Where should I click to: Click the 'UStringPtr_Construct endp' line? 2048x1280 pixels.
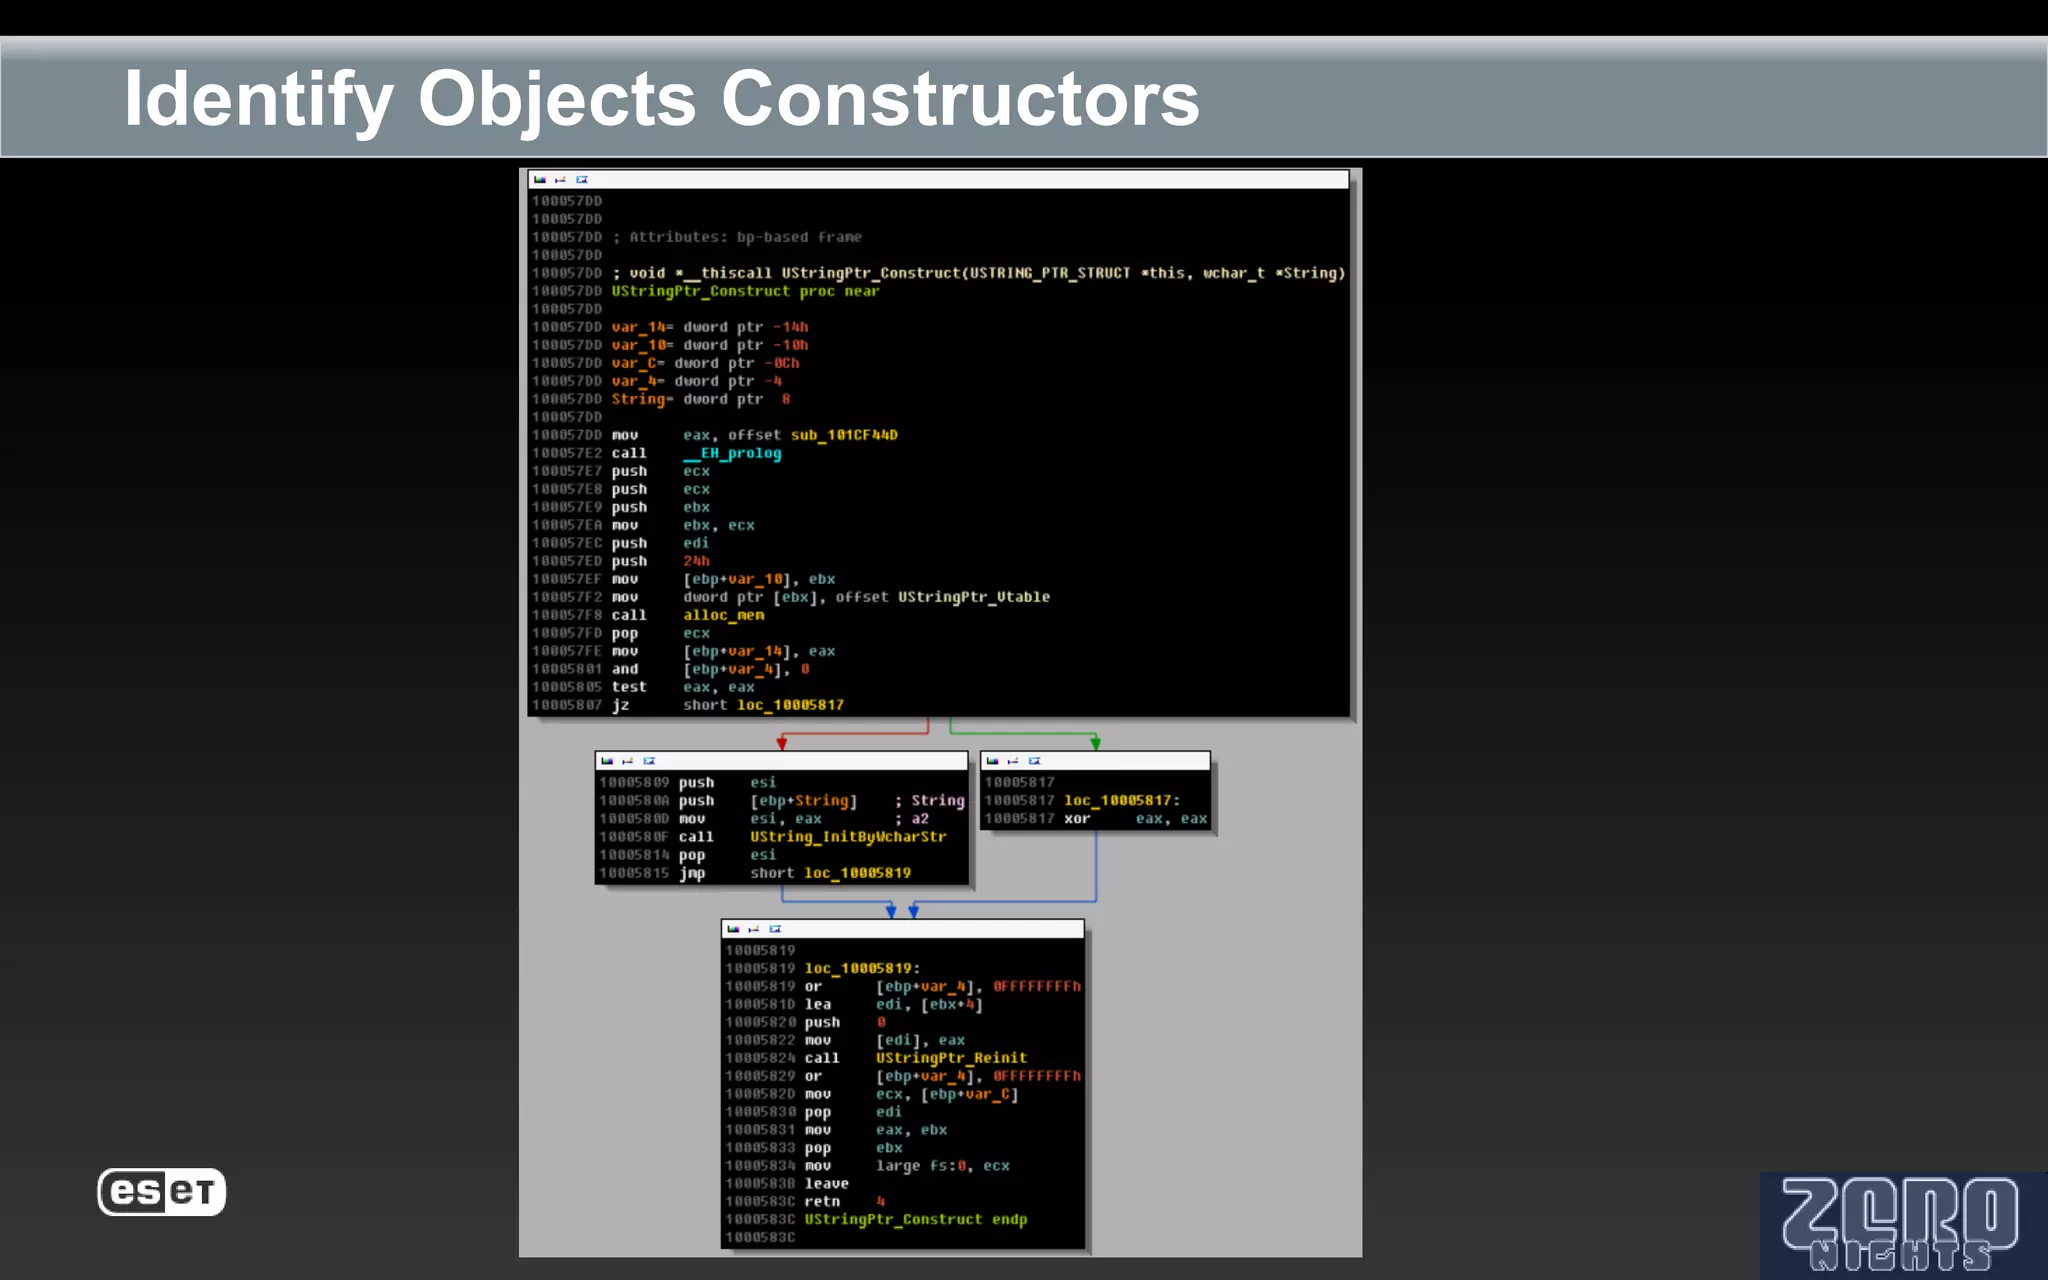pos(916,1220)
